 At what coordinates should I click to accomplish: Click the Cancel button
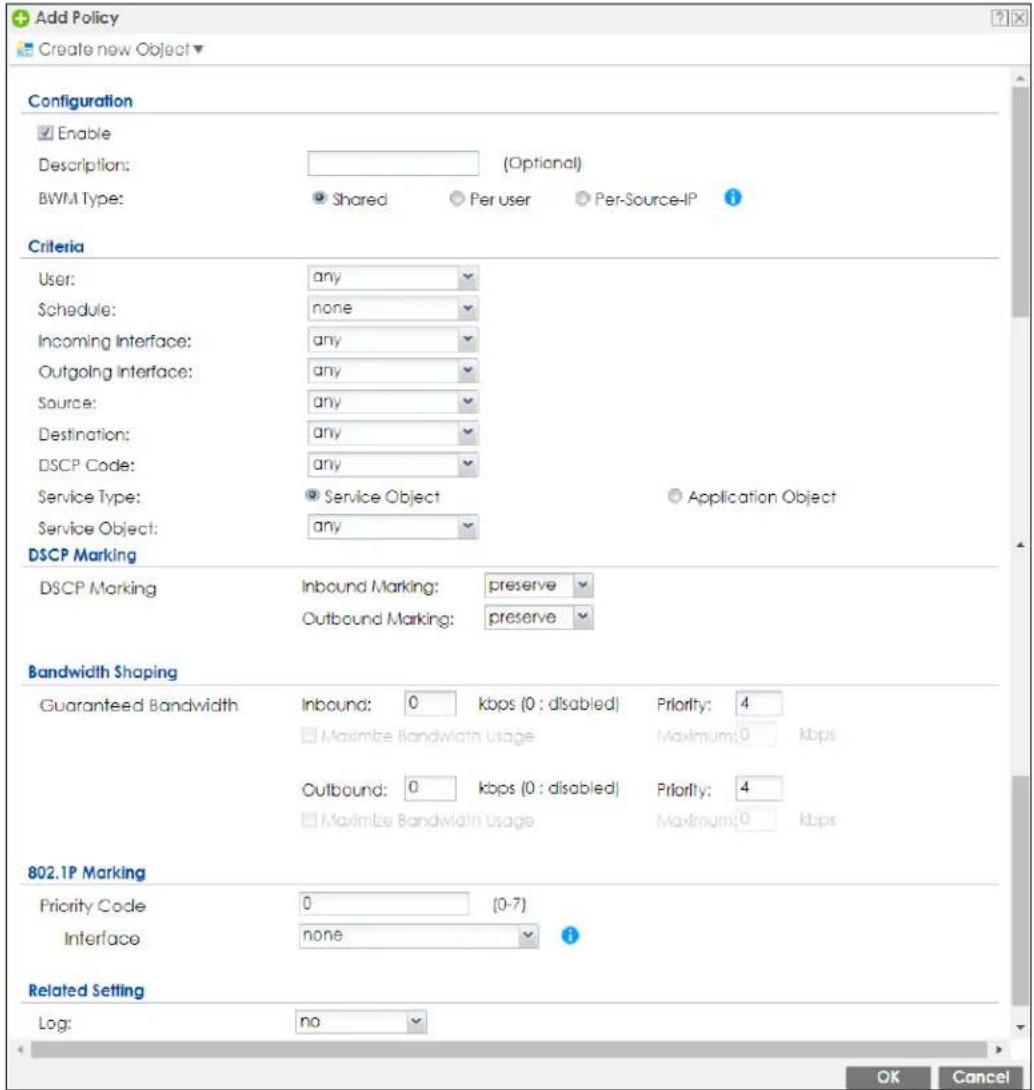click(980, 1077)
